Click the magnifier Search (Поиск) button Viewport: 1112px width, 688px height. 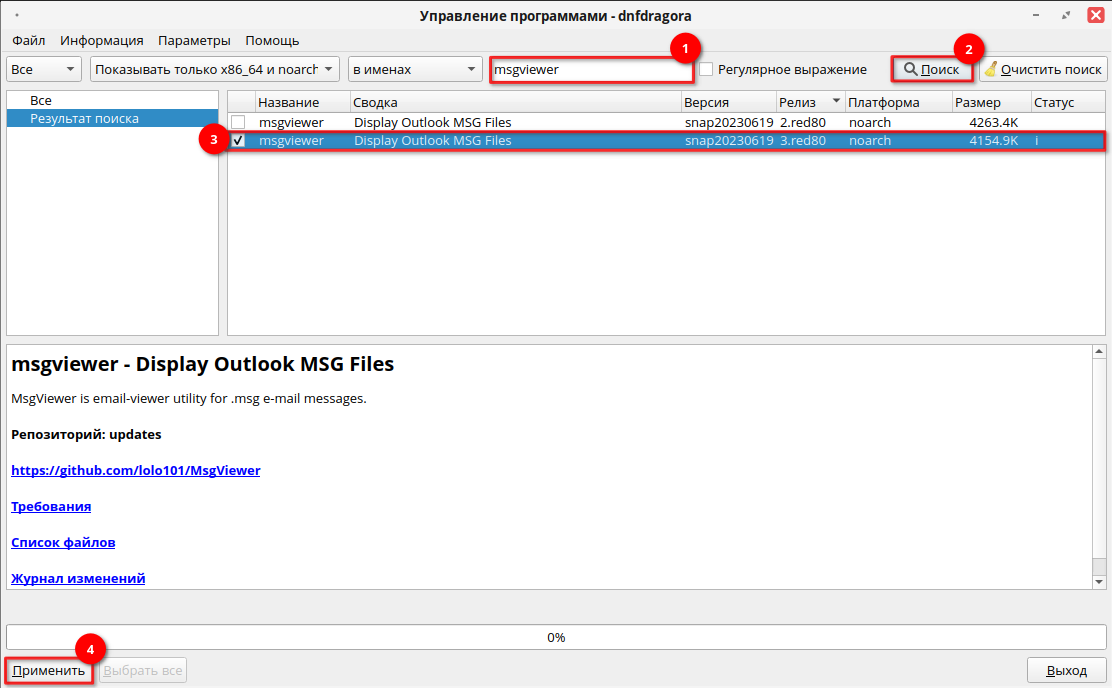(x=931, y=70)
